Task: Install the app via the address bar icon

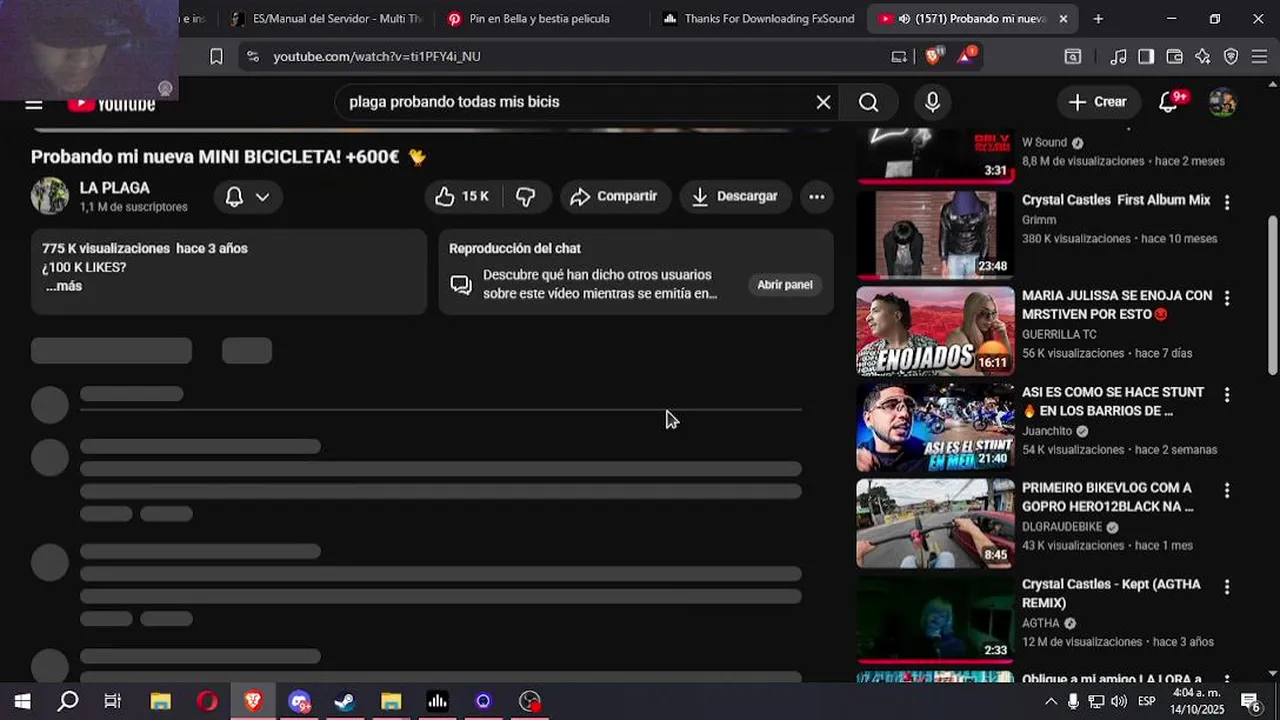Action: point(899,57)
